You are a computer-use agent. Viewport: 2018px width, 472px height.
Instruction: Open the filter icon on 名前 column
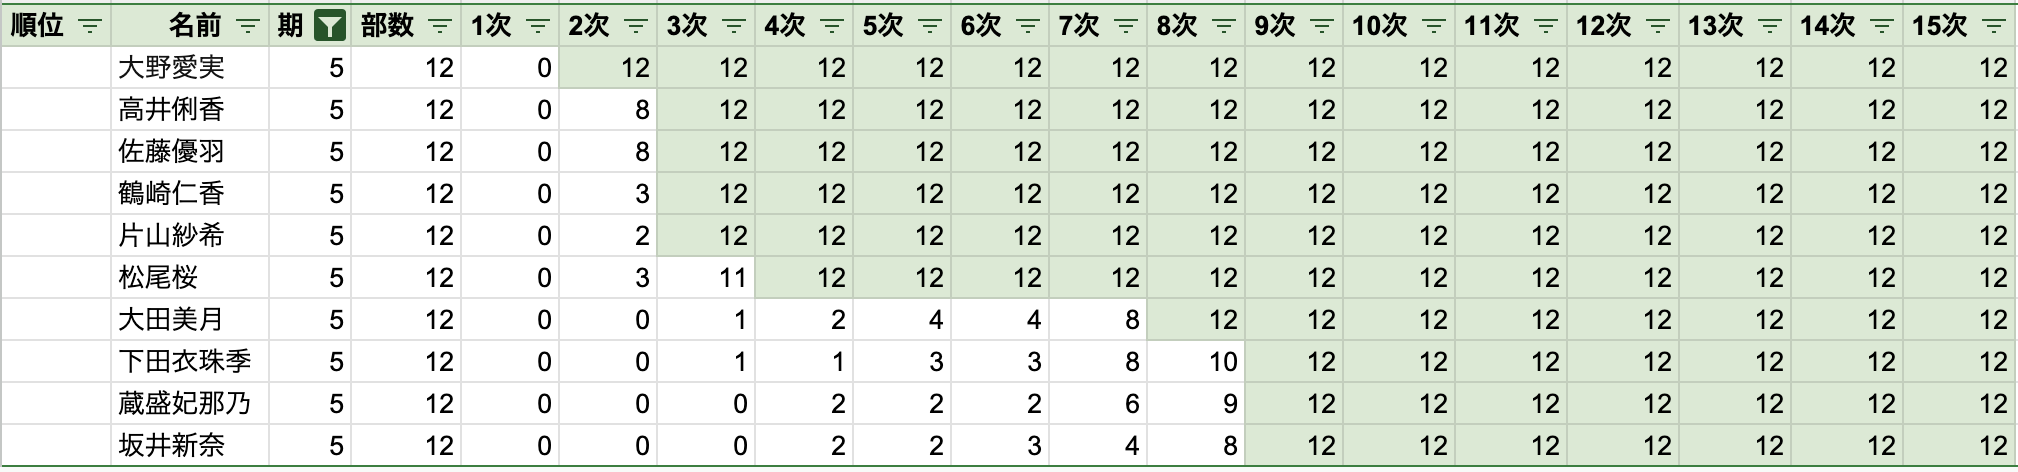248,26
